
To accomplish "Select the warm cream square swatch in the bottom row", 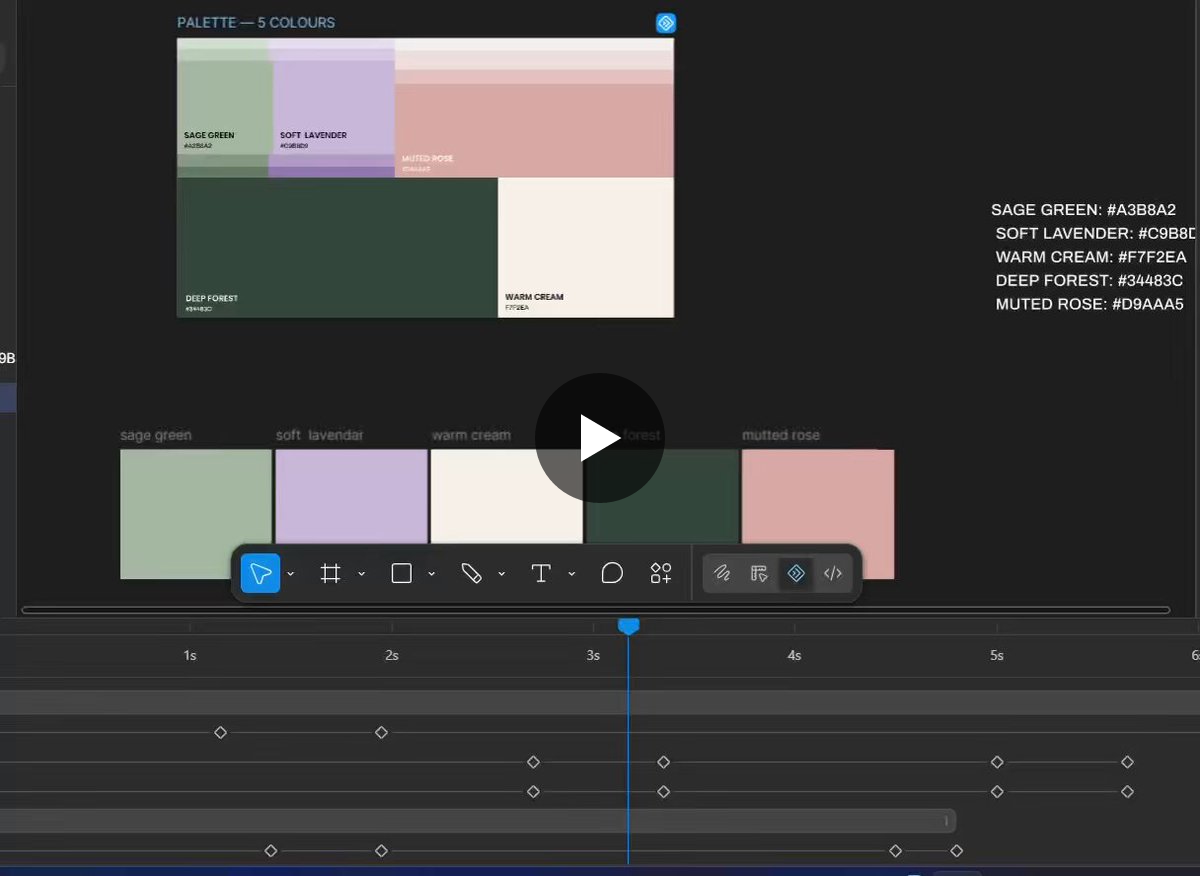I will pos(506,496).
